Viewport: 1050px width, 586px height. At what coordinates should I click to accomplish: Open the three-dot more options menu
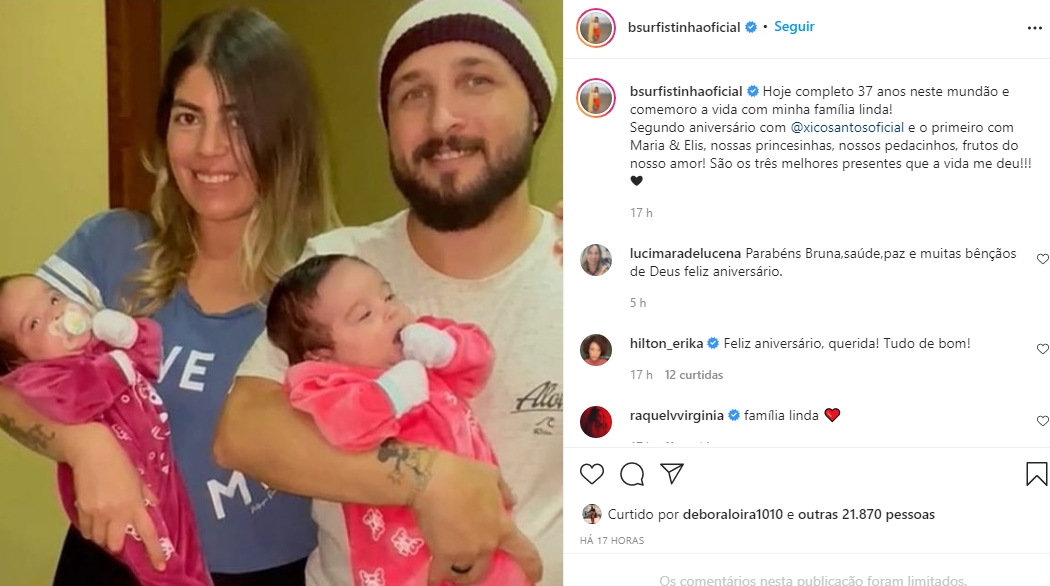coord(1035,28)
